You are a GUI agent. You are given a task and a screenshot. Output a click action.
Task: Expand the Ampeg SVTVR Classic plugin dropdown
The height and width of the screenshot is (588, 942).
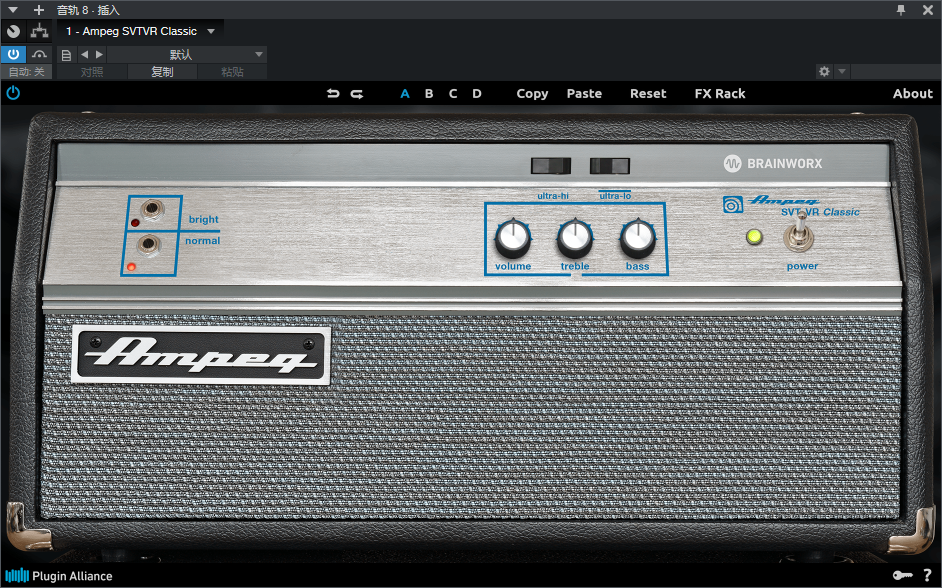point(211,31)
